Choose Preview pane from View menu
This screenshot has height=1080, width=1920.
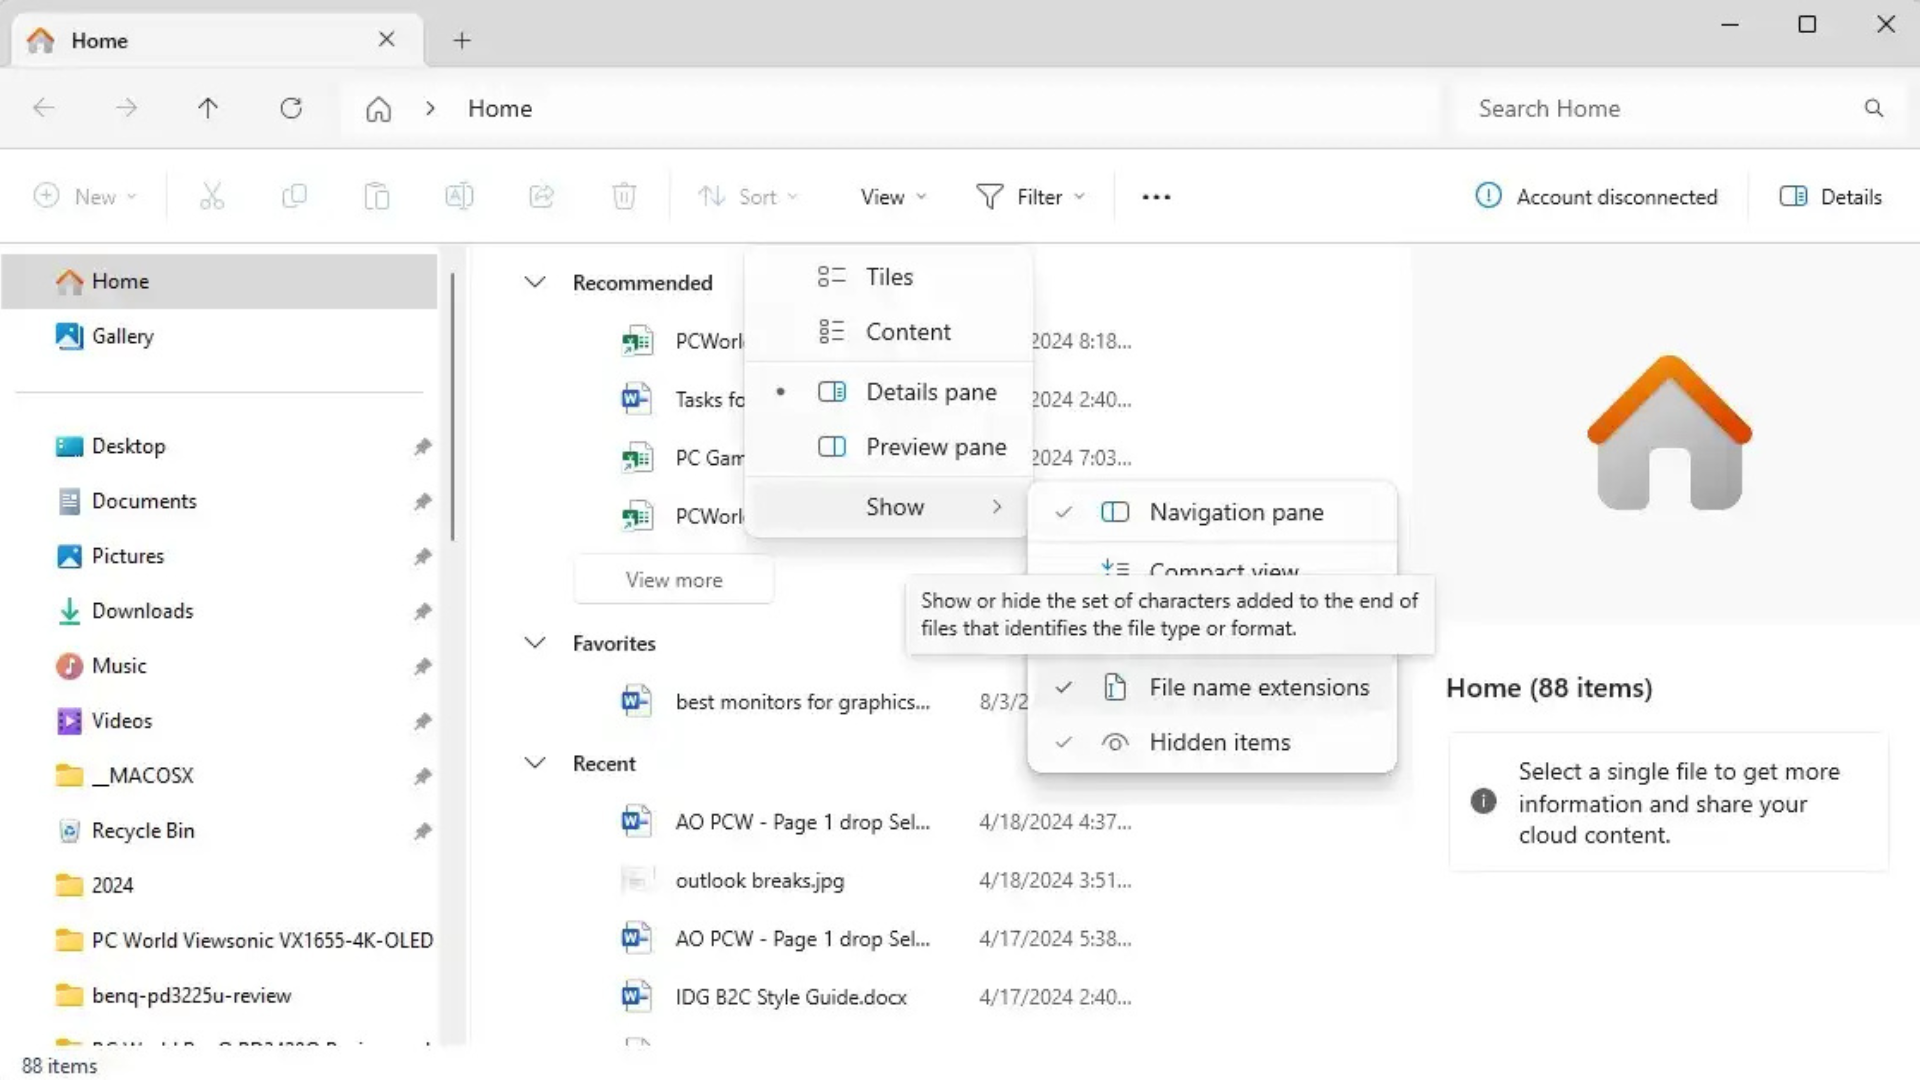(934, 447)
